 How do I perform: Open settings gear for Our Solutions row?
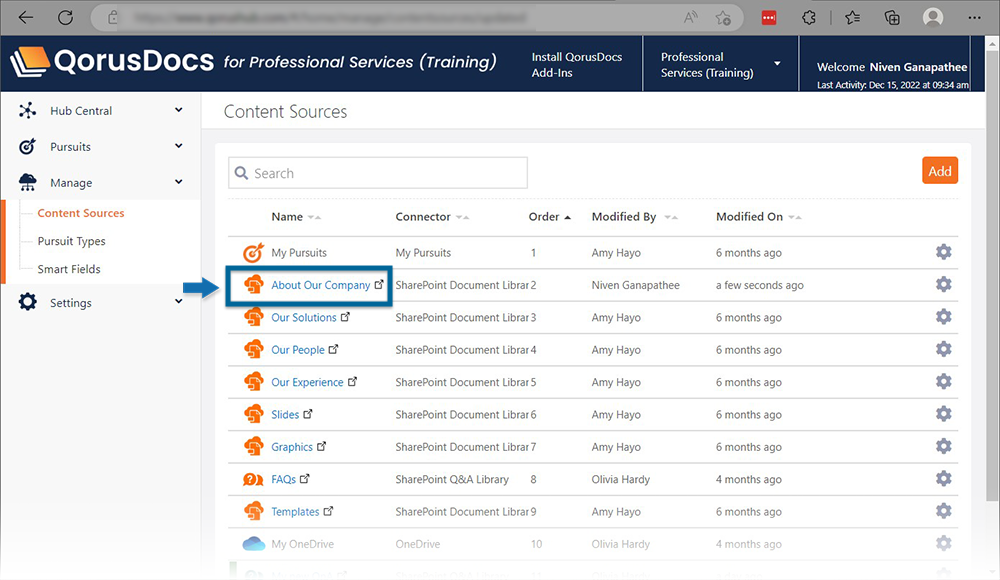click(943, 317)
